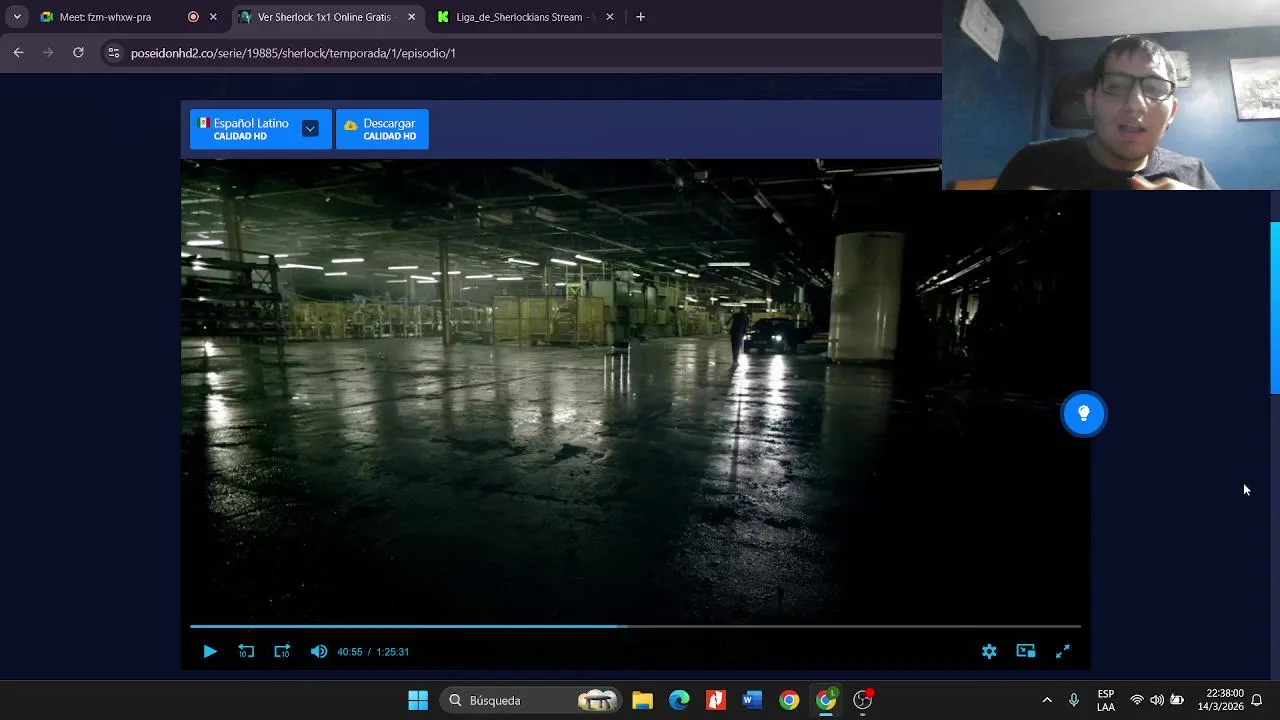Open volume control in system tray

[1157, 700]
